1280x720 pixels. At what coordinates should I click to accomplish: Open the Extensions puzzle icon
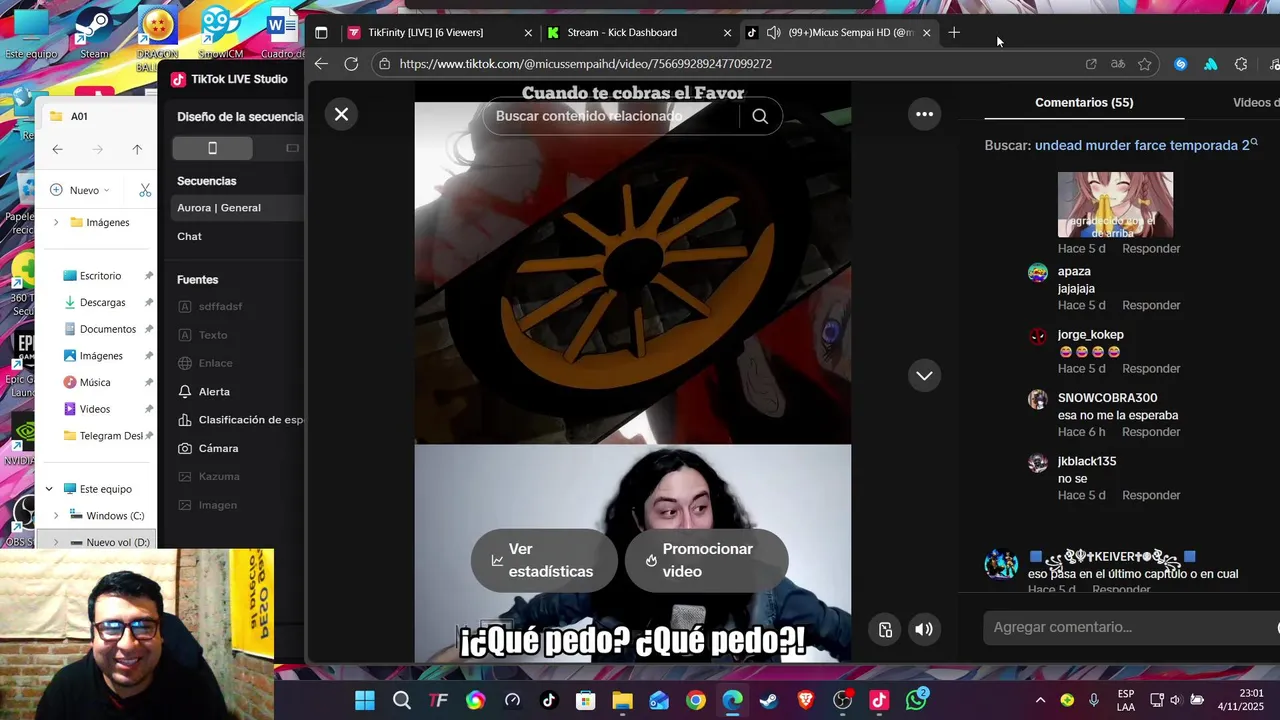pyautogui.click(x=1241, y=64)
